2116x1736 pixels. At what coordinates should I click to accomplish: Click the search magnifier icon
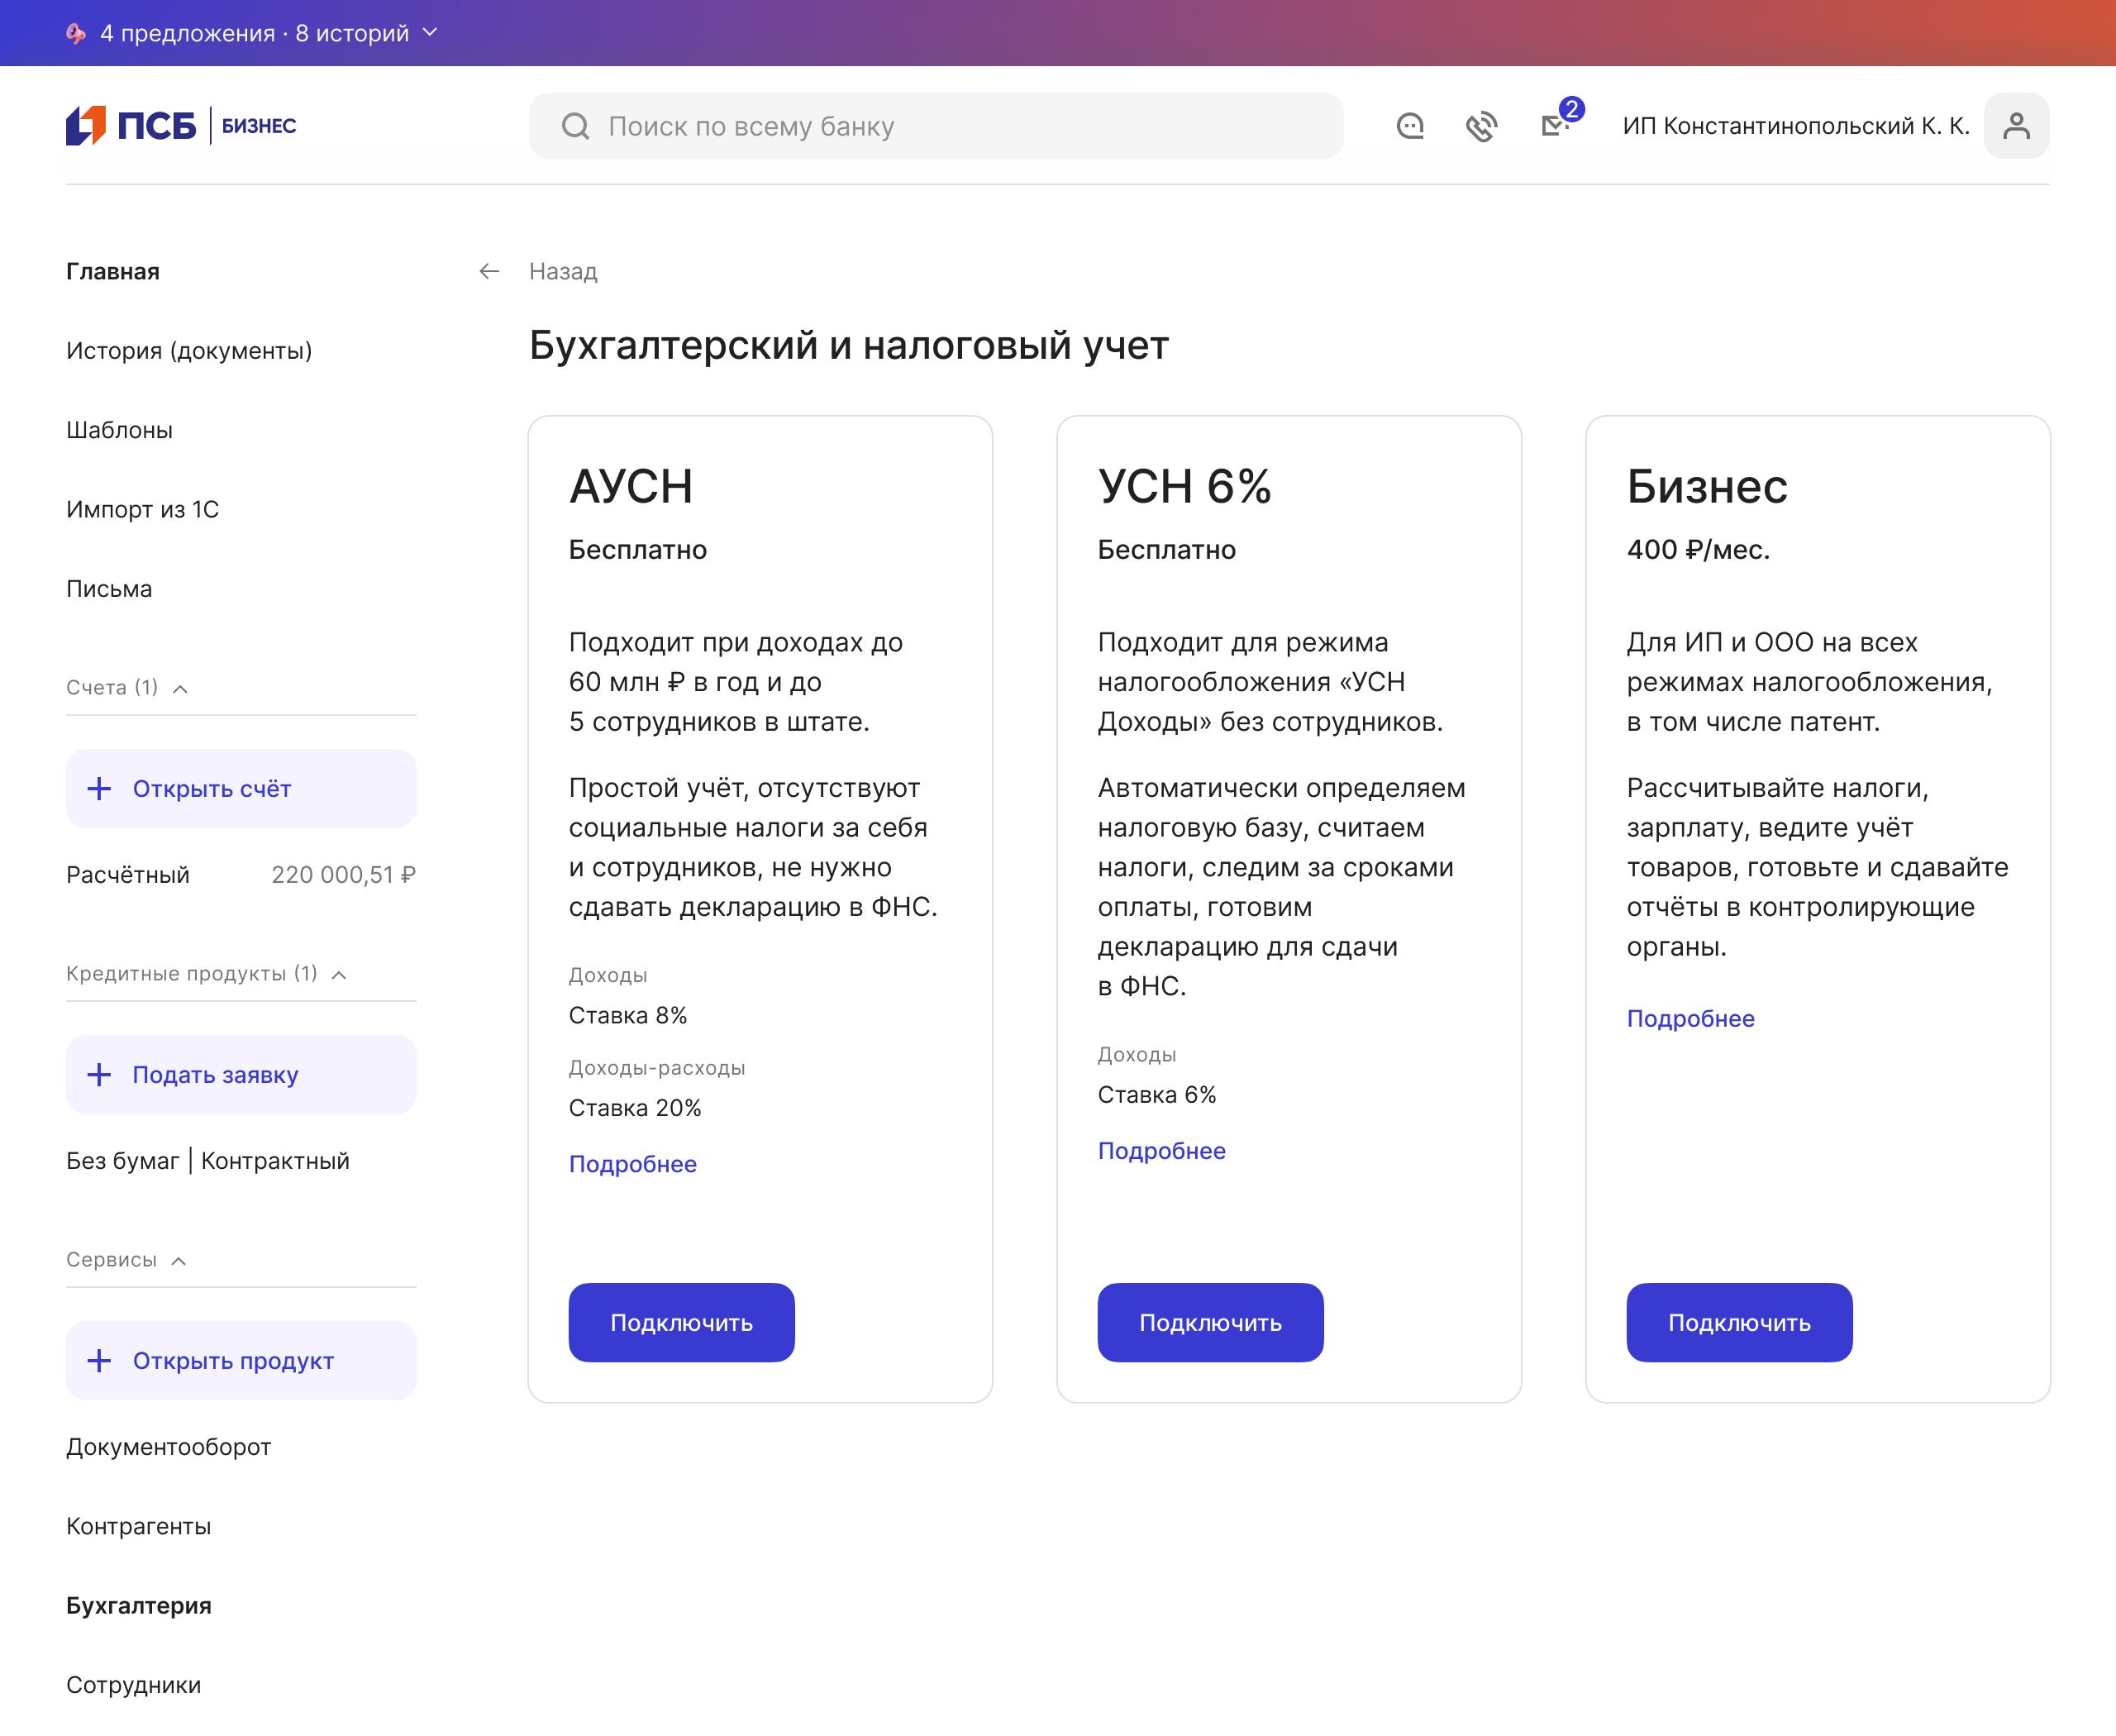pyautogui.click(x=575, y=126)
